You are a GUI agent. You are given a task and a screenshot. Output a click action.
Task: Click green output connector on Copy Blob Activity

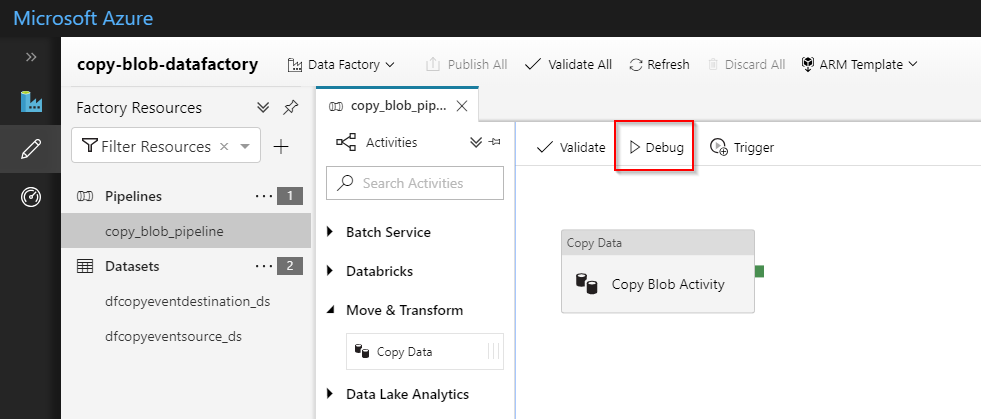tap(760, 271)
